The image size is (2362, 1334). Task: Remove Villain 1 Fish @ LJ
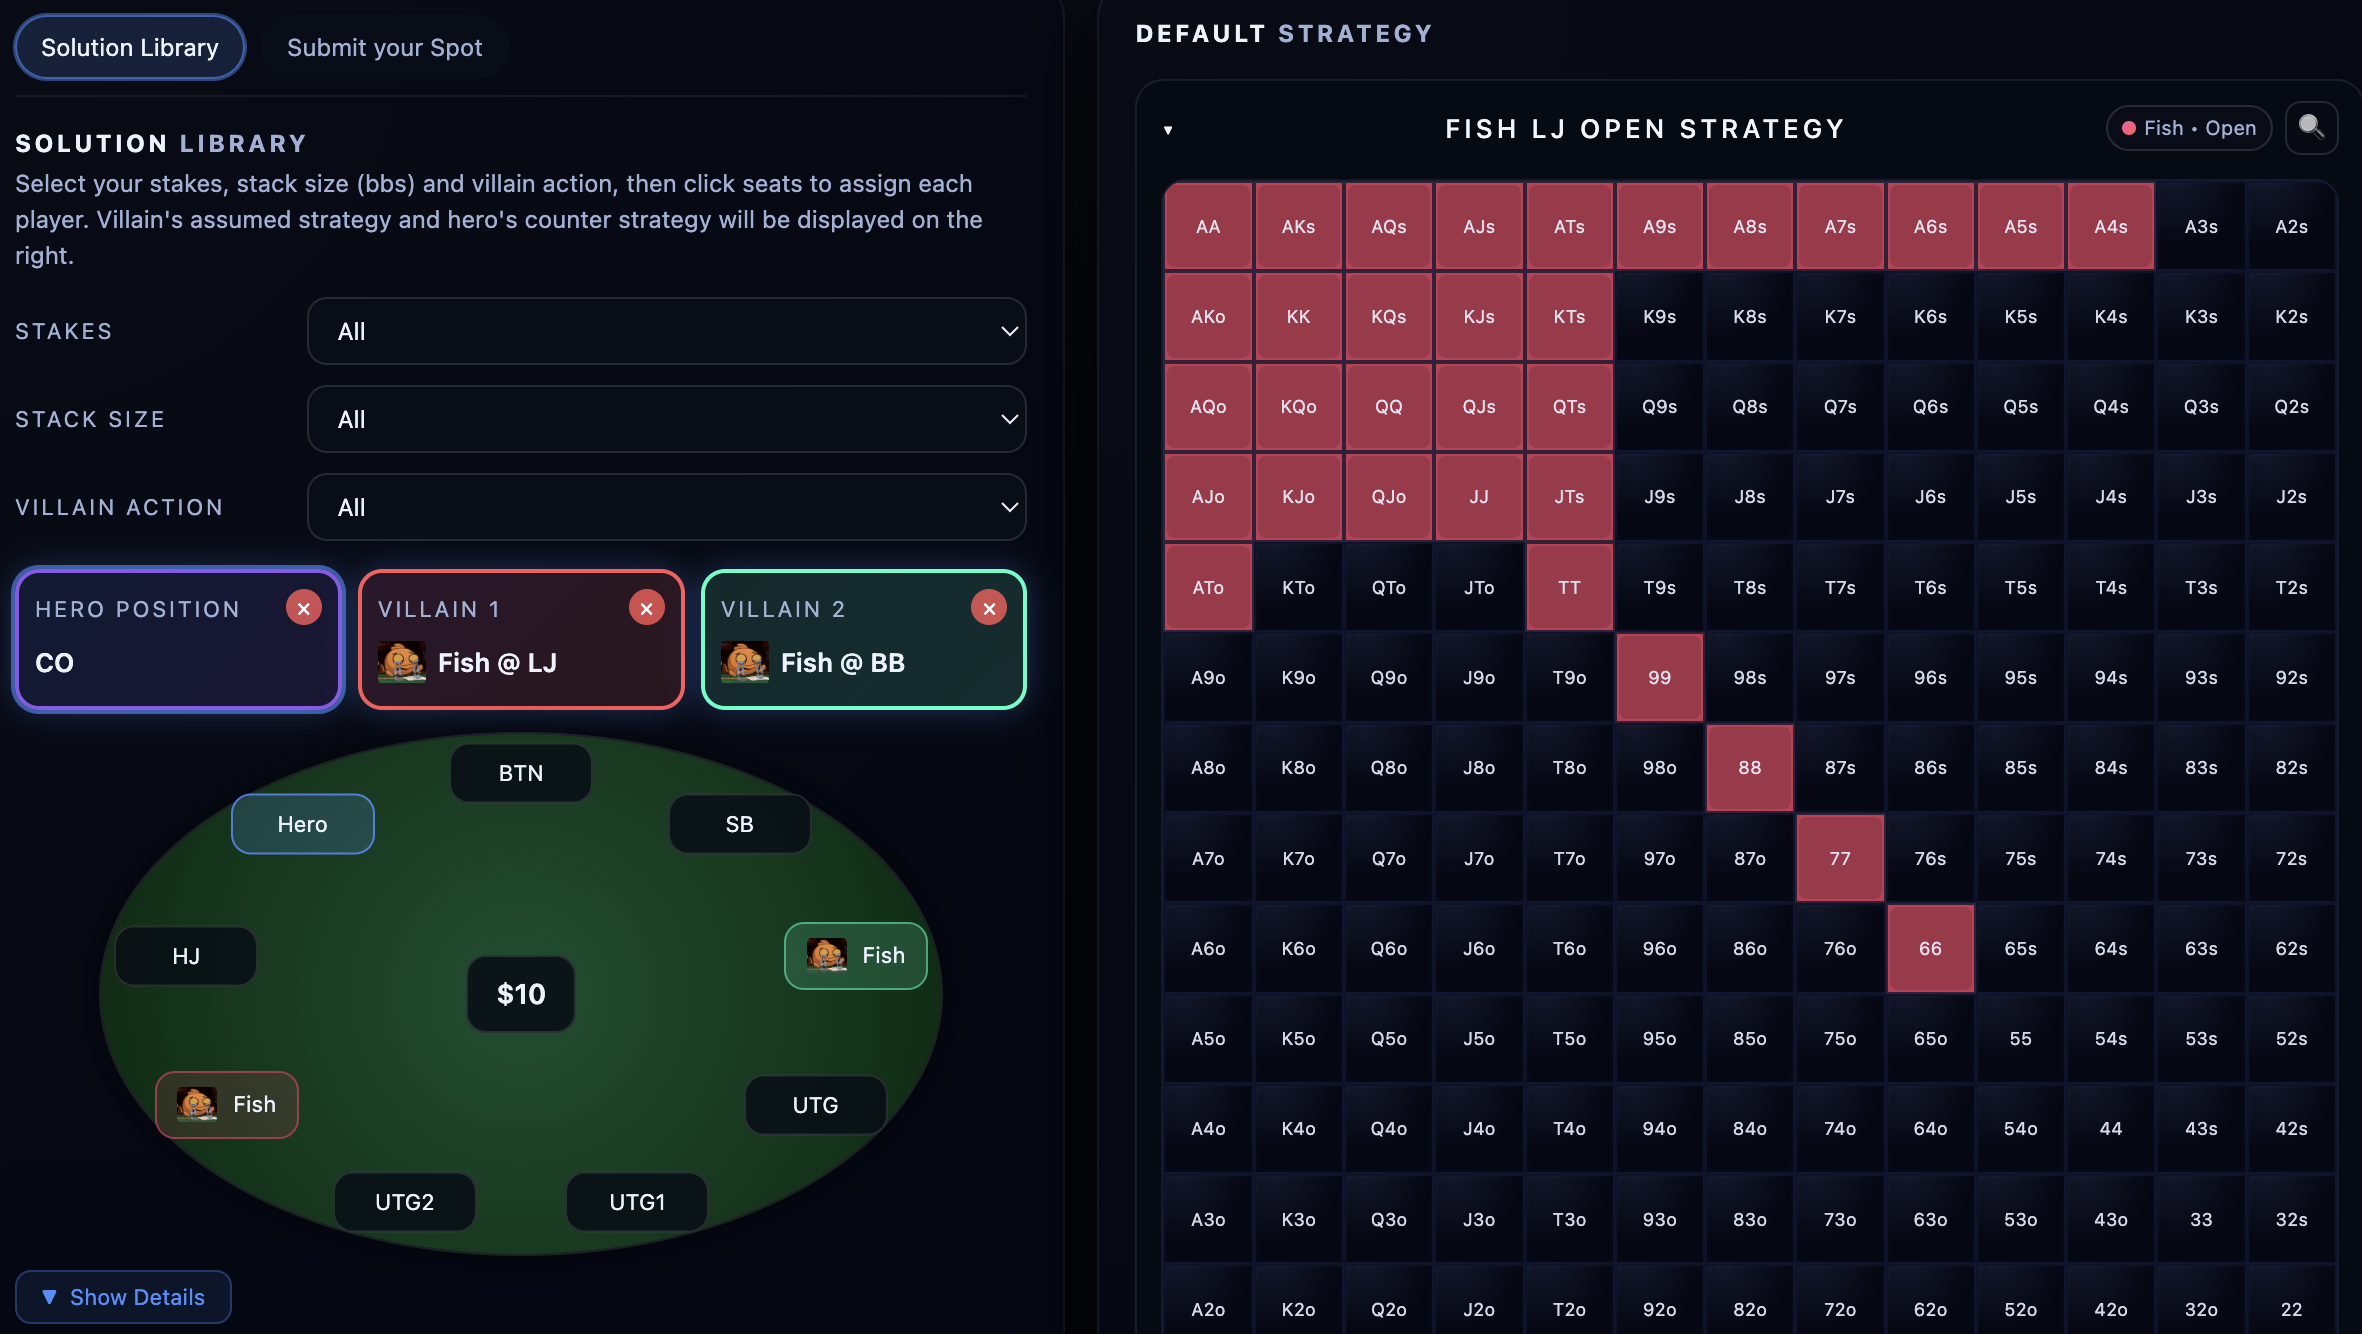(x=646, y=607)
